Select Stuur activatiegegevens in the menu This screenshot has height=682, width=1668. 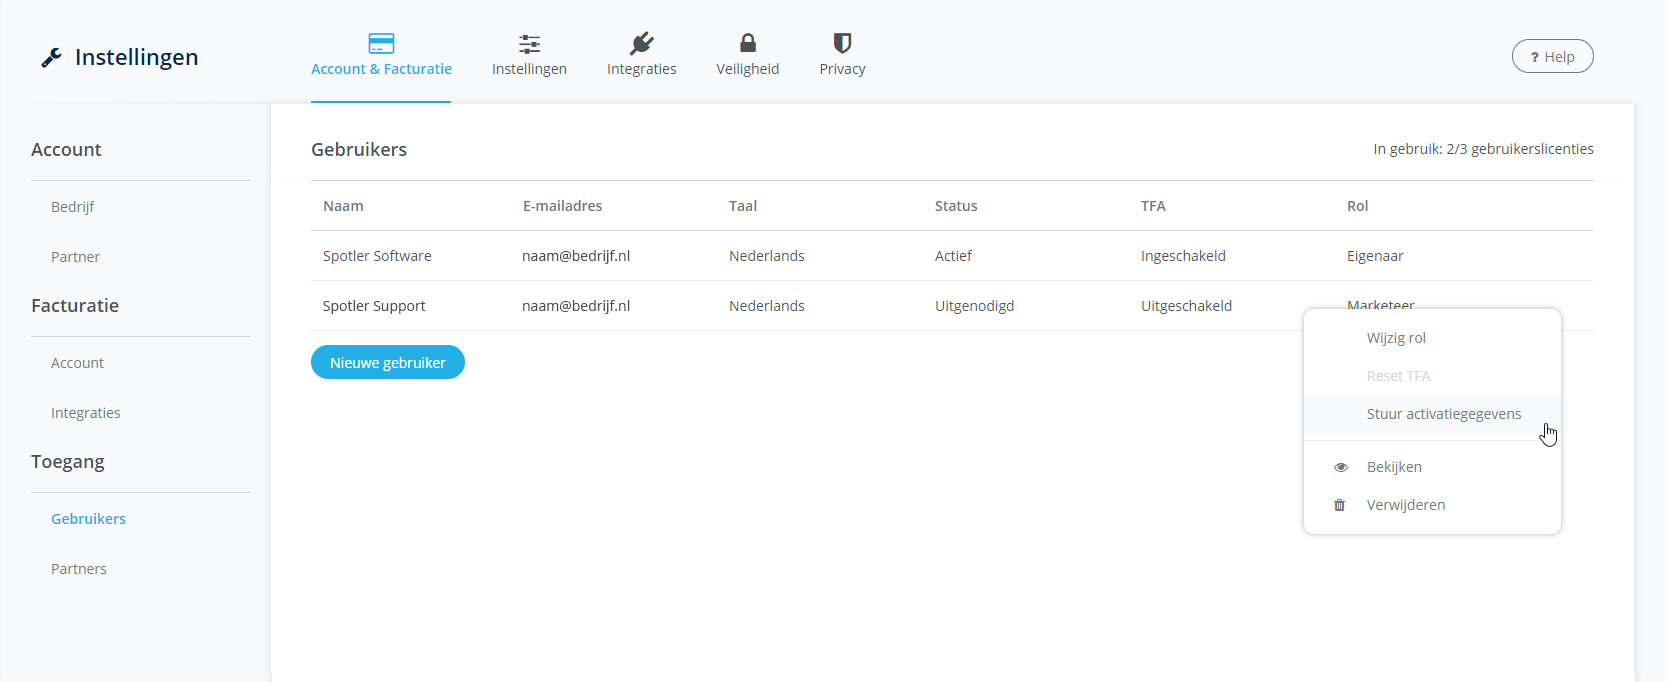click(x=1443, y=414)
